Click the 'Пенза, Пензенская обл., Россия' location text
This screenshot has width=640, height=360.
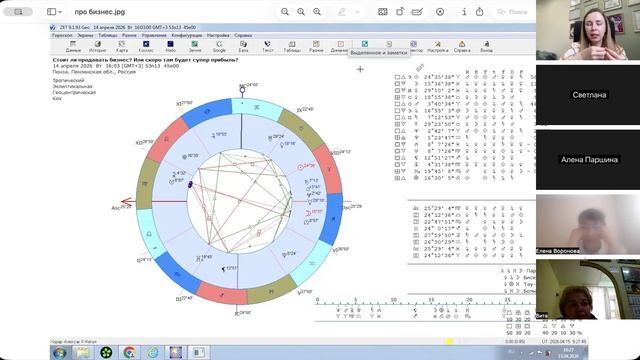coord(94,72)
